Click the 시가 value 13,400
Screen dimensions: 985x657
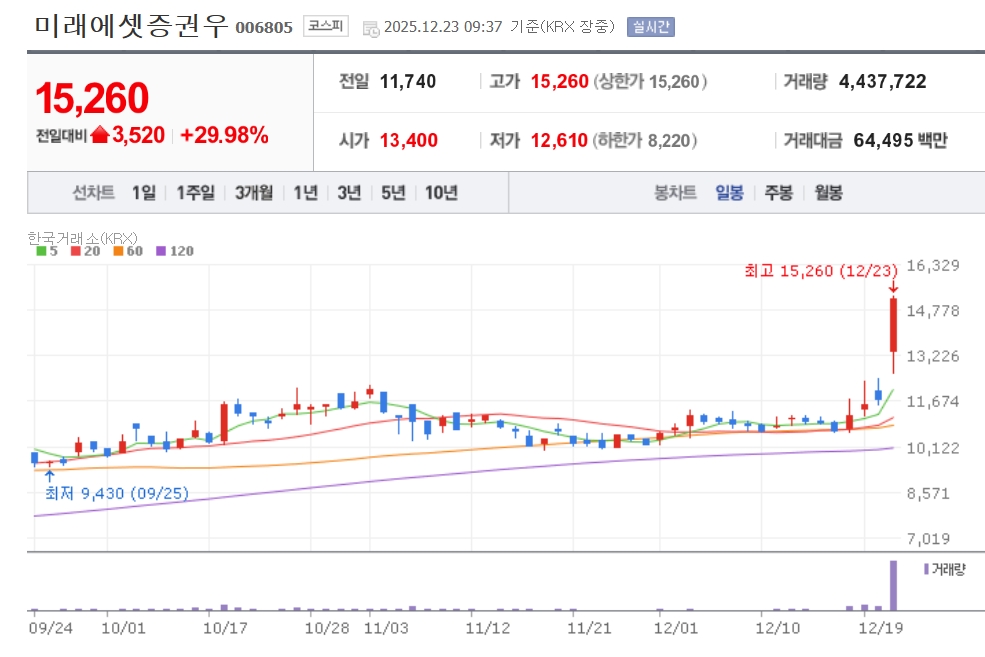click(x=408, y=140)
